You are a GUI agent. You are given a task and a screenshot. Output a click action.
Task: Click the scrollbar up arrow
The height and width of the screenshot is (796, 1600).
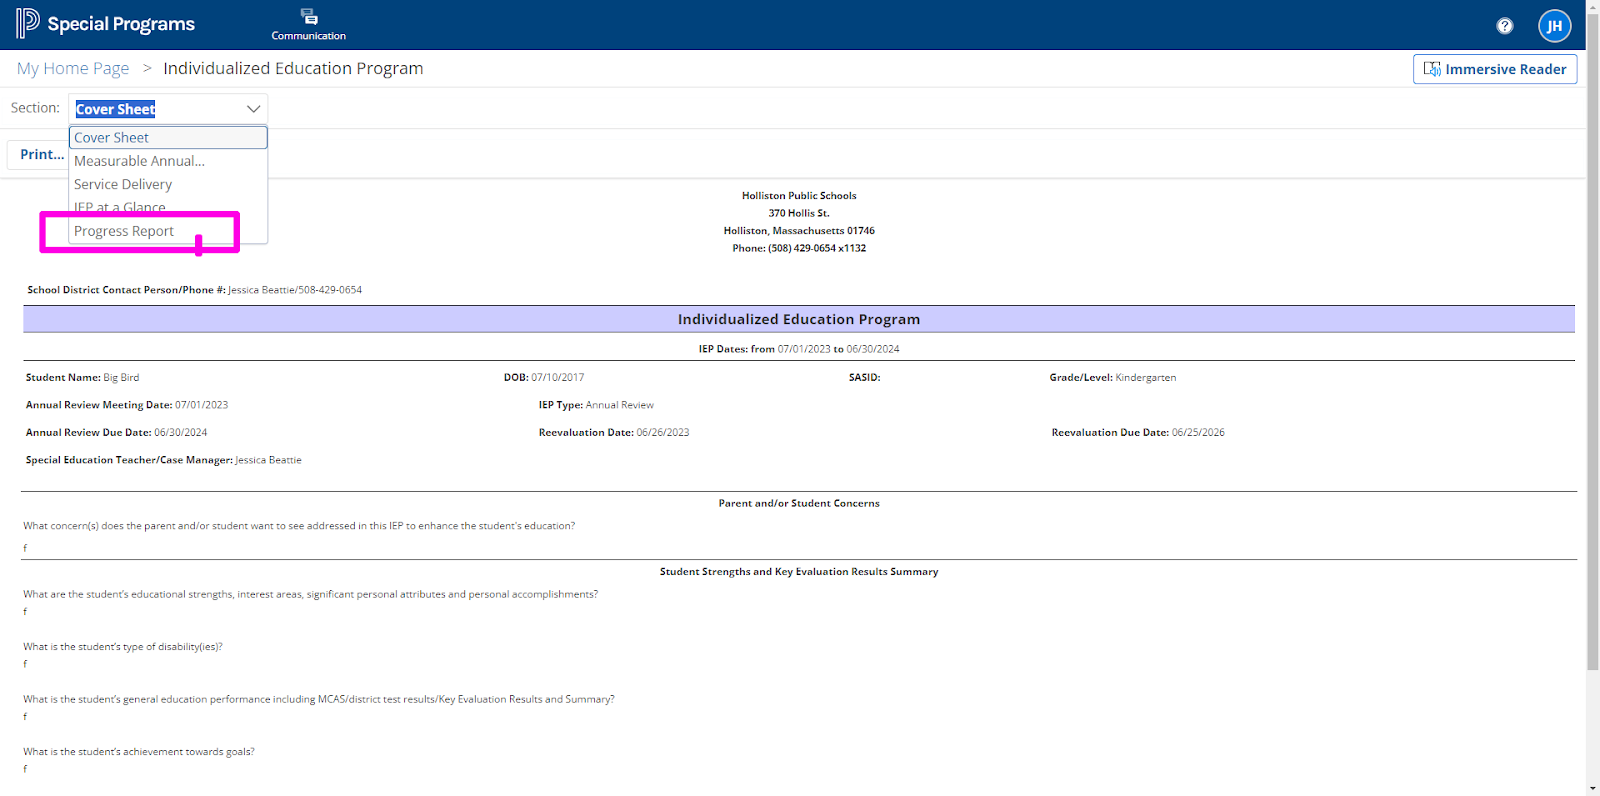(1592, 7)
